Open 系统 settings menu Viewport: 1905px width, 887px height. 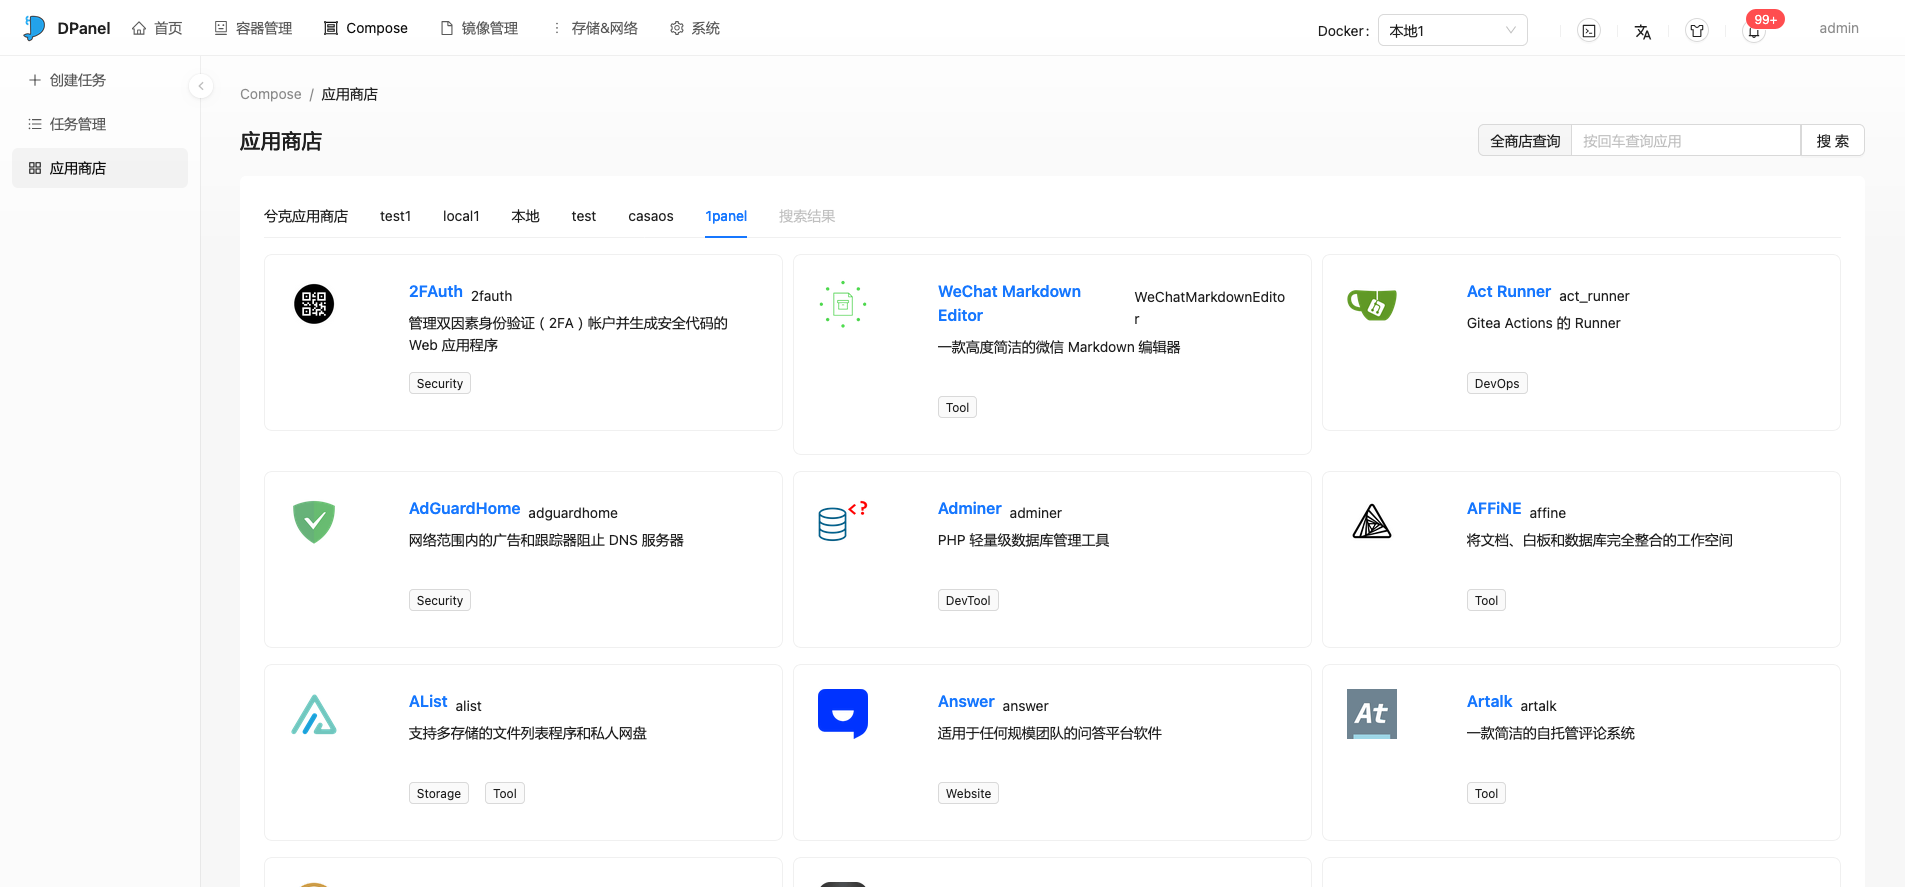(695, 28)
